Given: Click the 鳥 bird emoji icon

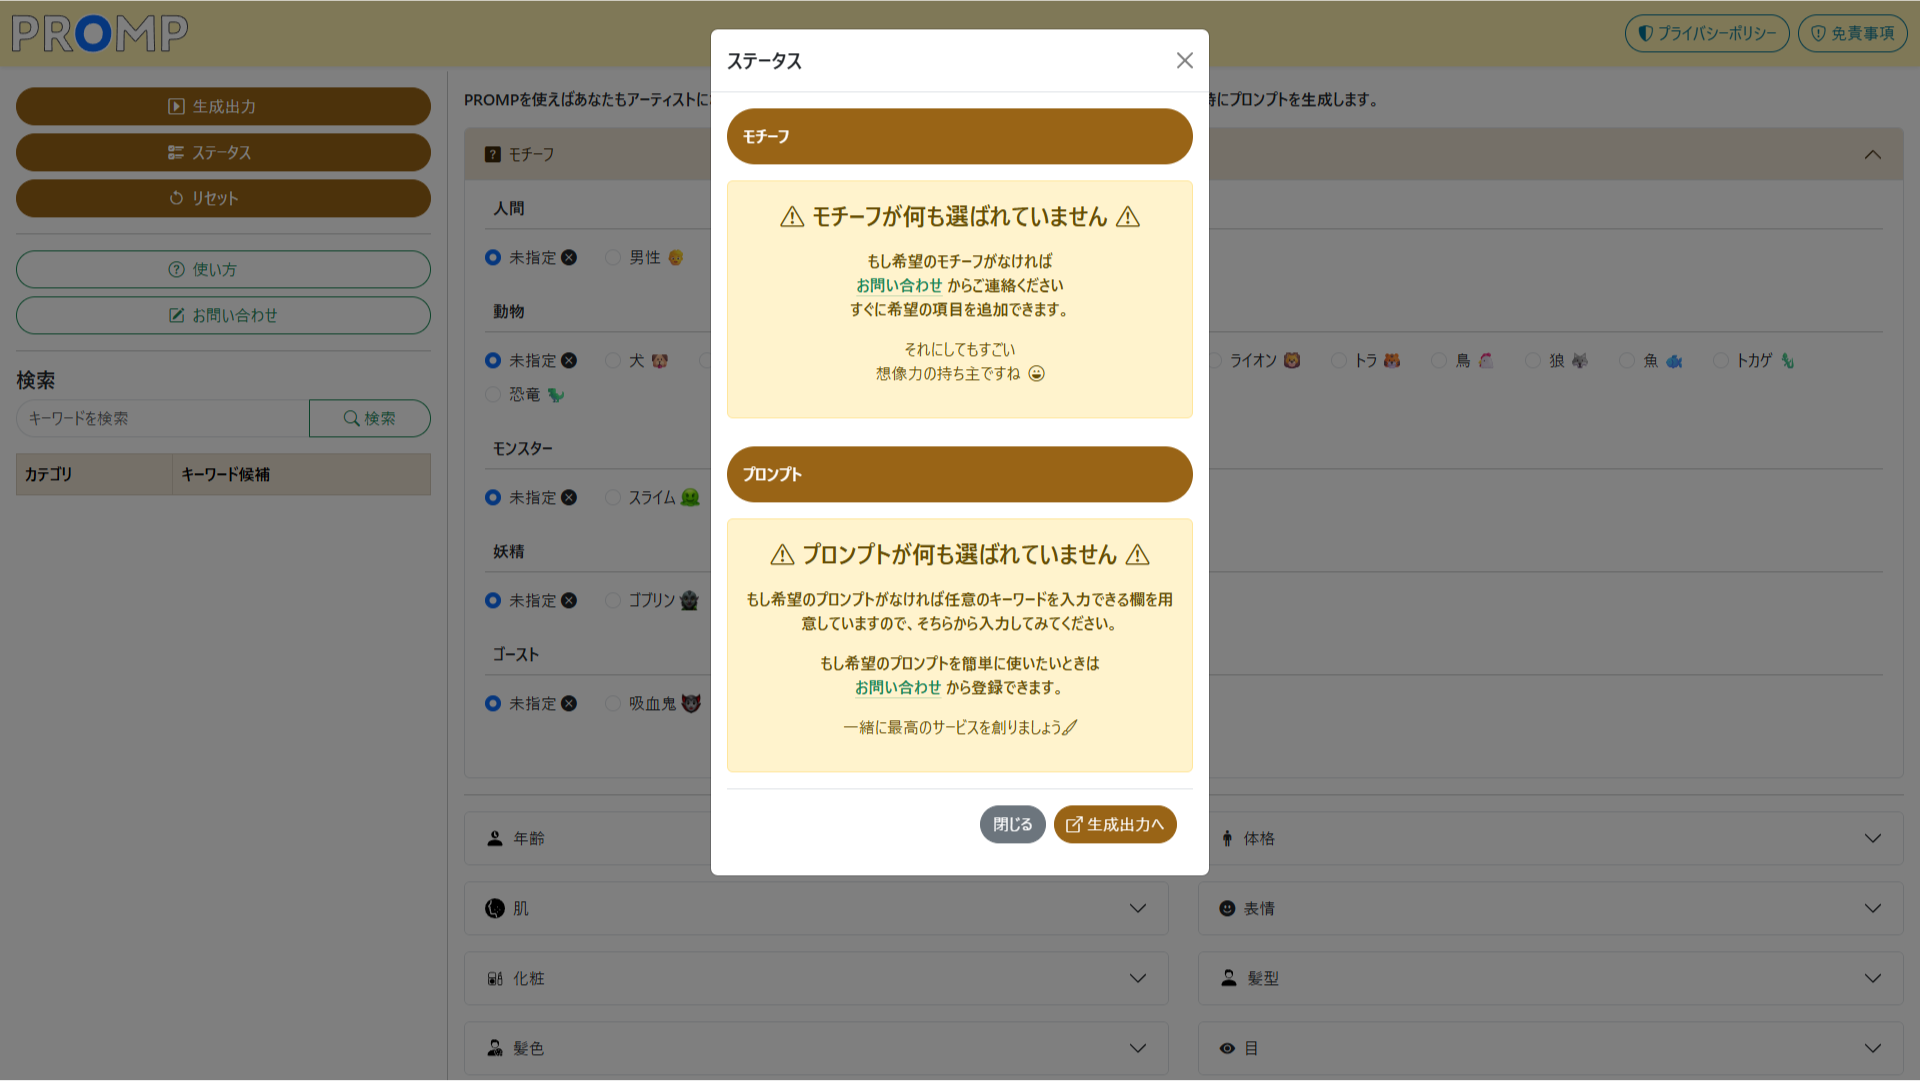Looking at the screenshot, I should (x=1486, y=361).
